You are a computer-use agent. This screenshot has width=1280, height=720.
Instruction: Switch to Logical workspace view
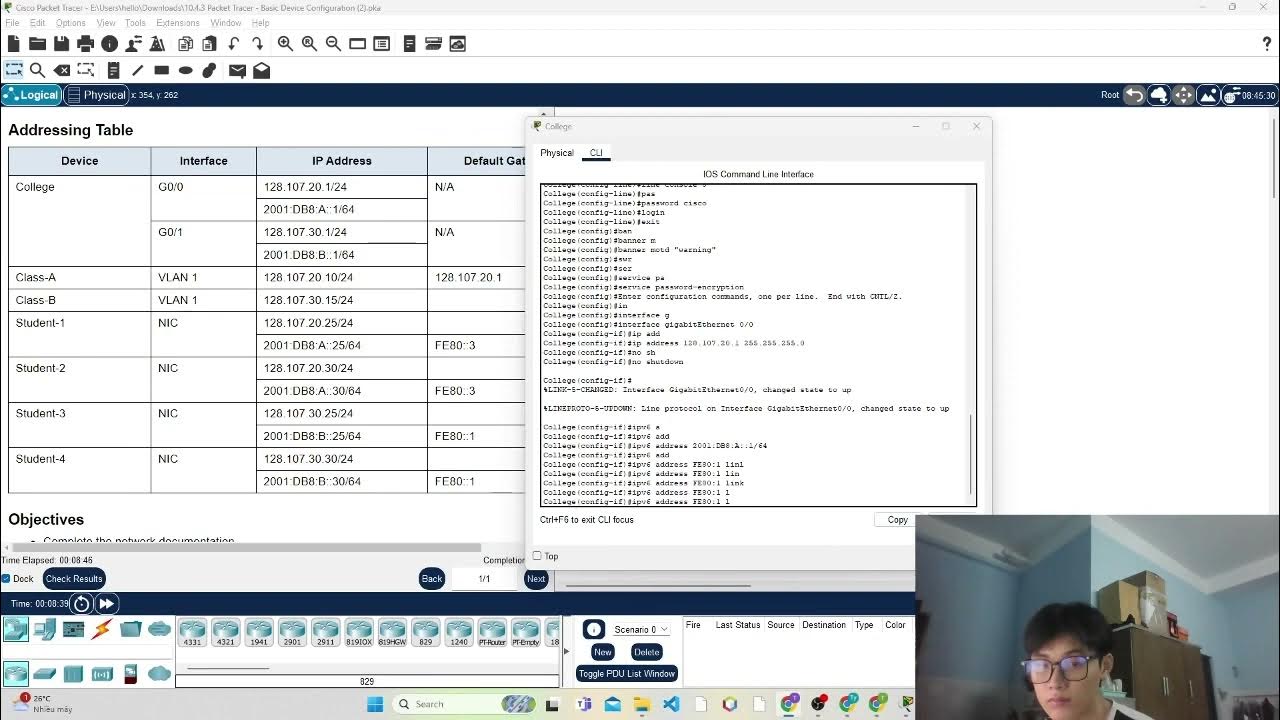(31, 95)
